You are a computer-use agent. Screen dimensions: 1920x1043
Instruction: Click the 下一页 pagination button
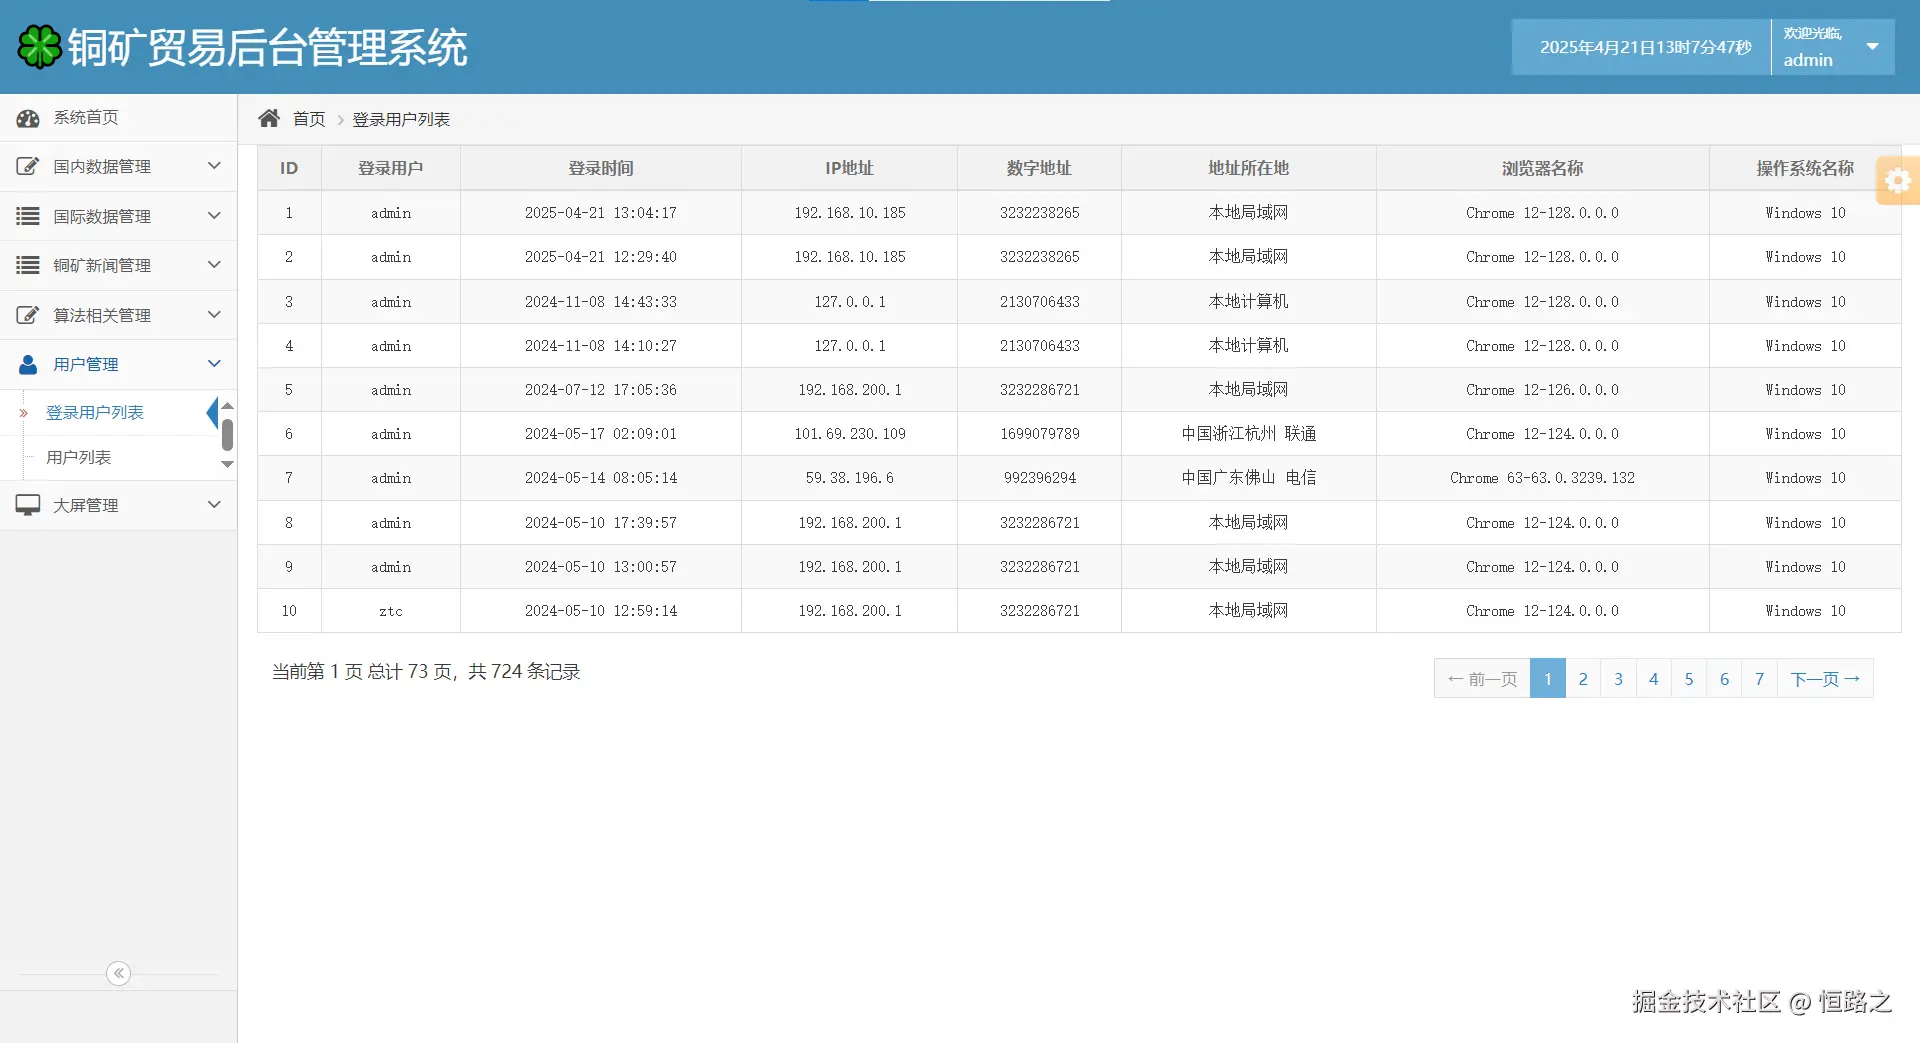[x=1825, y=679]
